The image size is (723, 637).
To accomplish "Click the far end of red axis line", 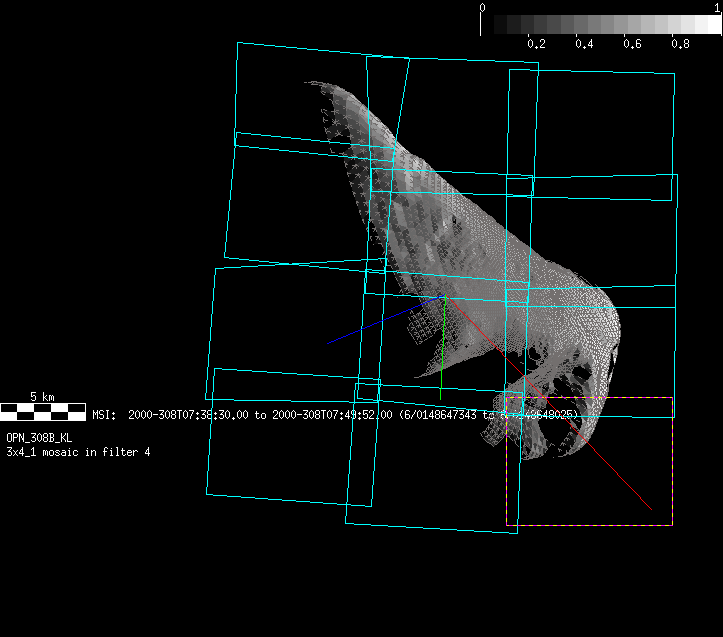I will (x=651, y=509).
